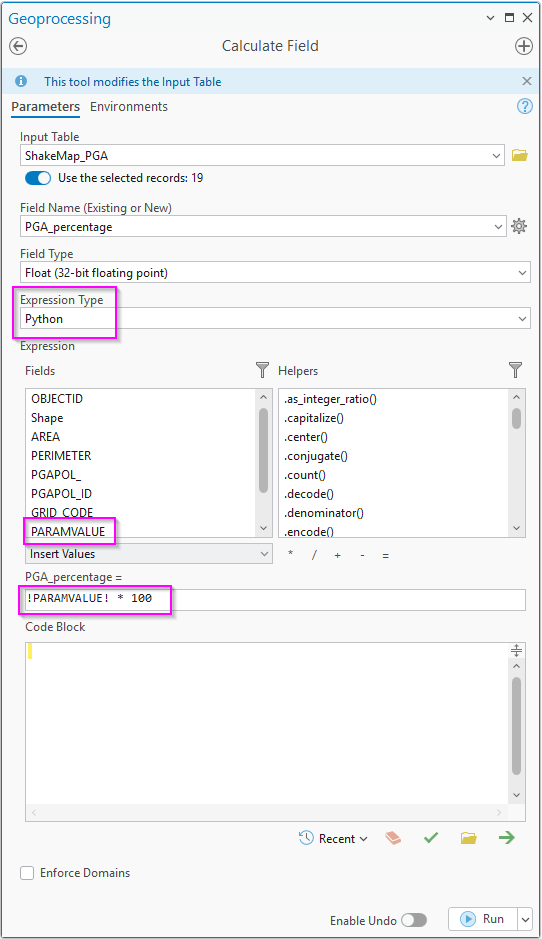Filter the Helpers list
The image size is (542, 939).
pos(516,370)
